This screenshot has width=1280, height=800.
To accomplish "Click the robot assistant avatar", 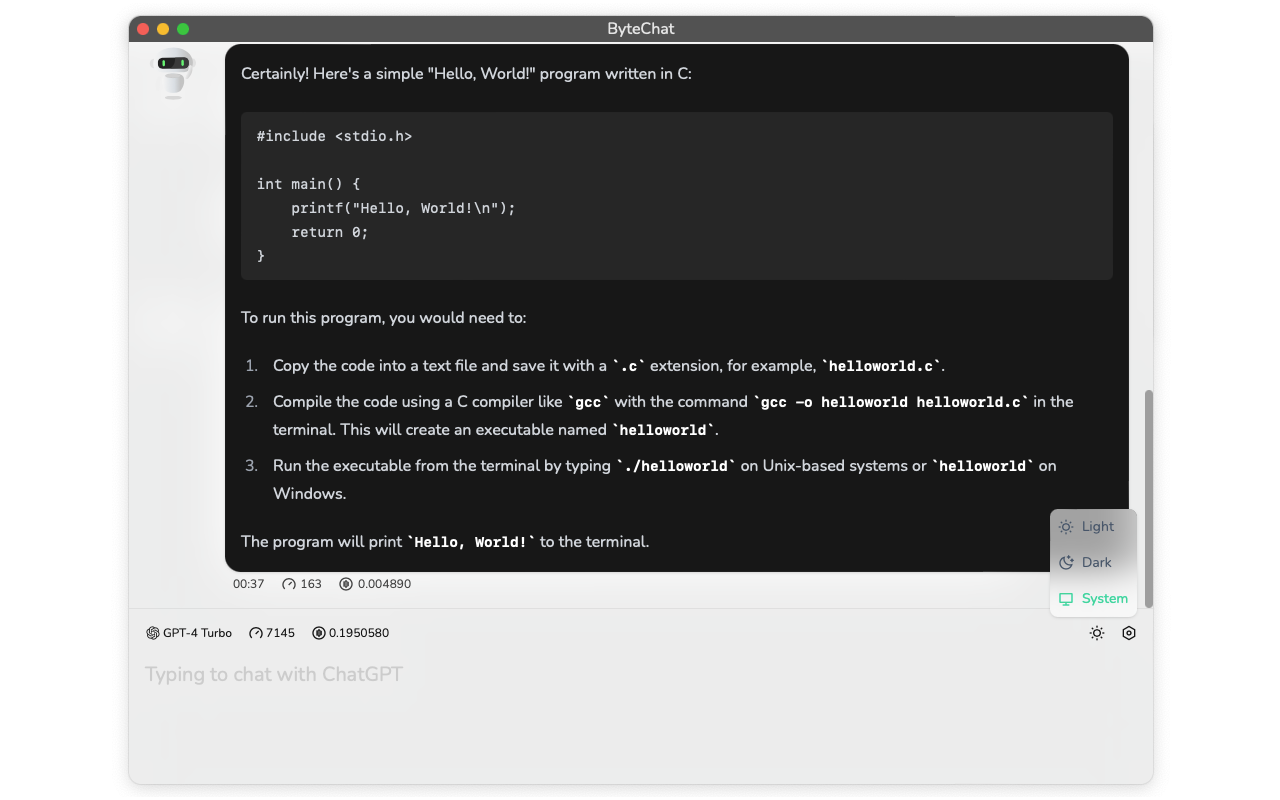I will click(173, 73).
